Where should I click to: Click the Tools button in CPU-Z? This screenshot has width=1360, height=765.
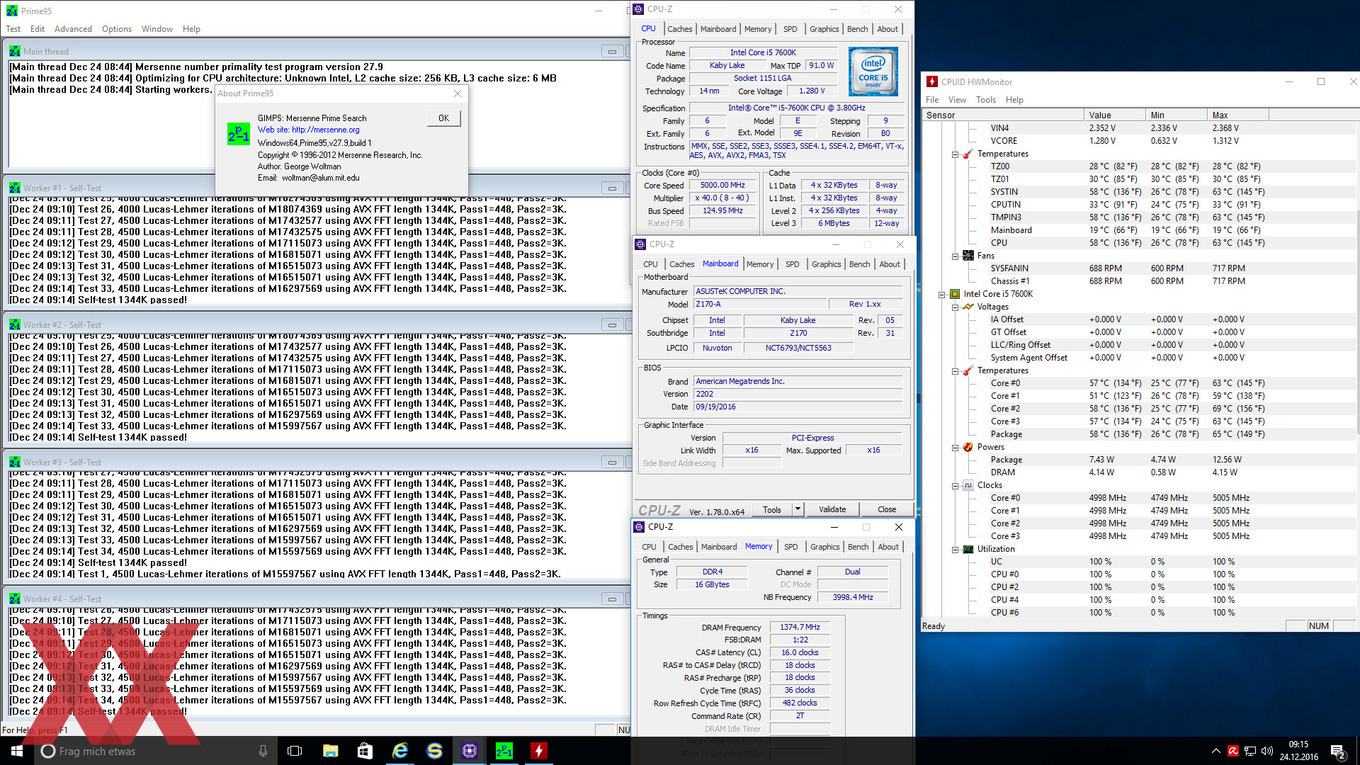coord(772,509)
